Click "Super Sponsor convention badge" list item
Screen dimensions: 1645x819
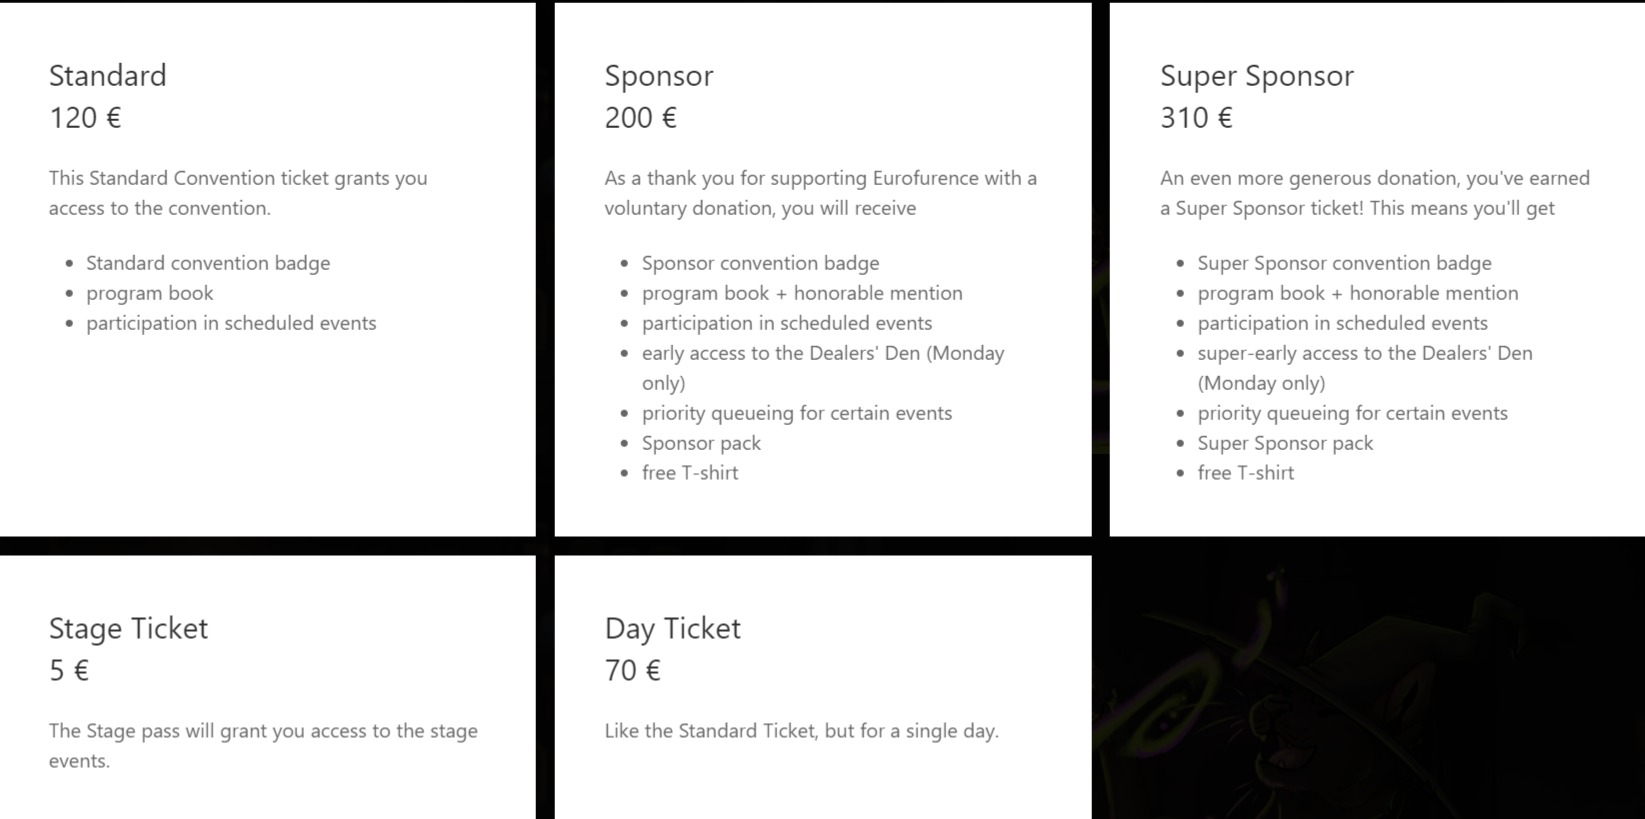point(1345,263)
